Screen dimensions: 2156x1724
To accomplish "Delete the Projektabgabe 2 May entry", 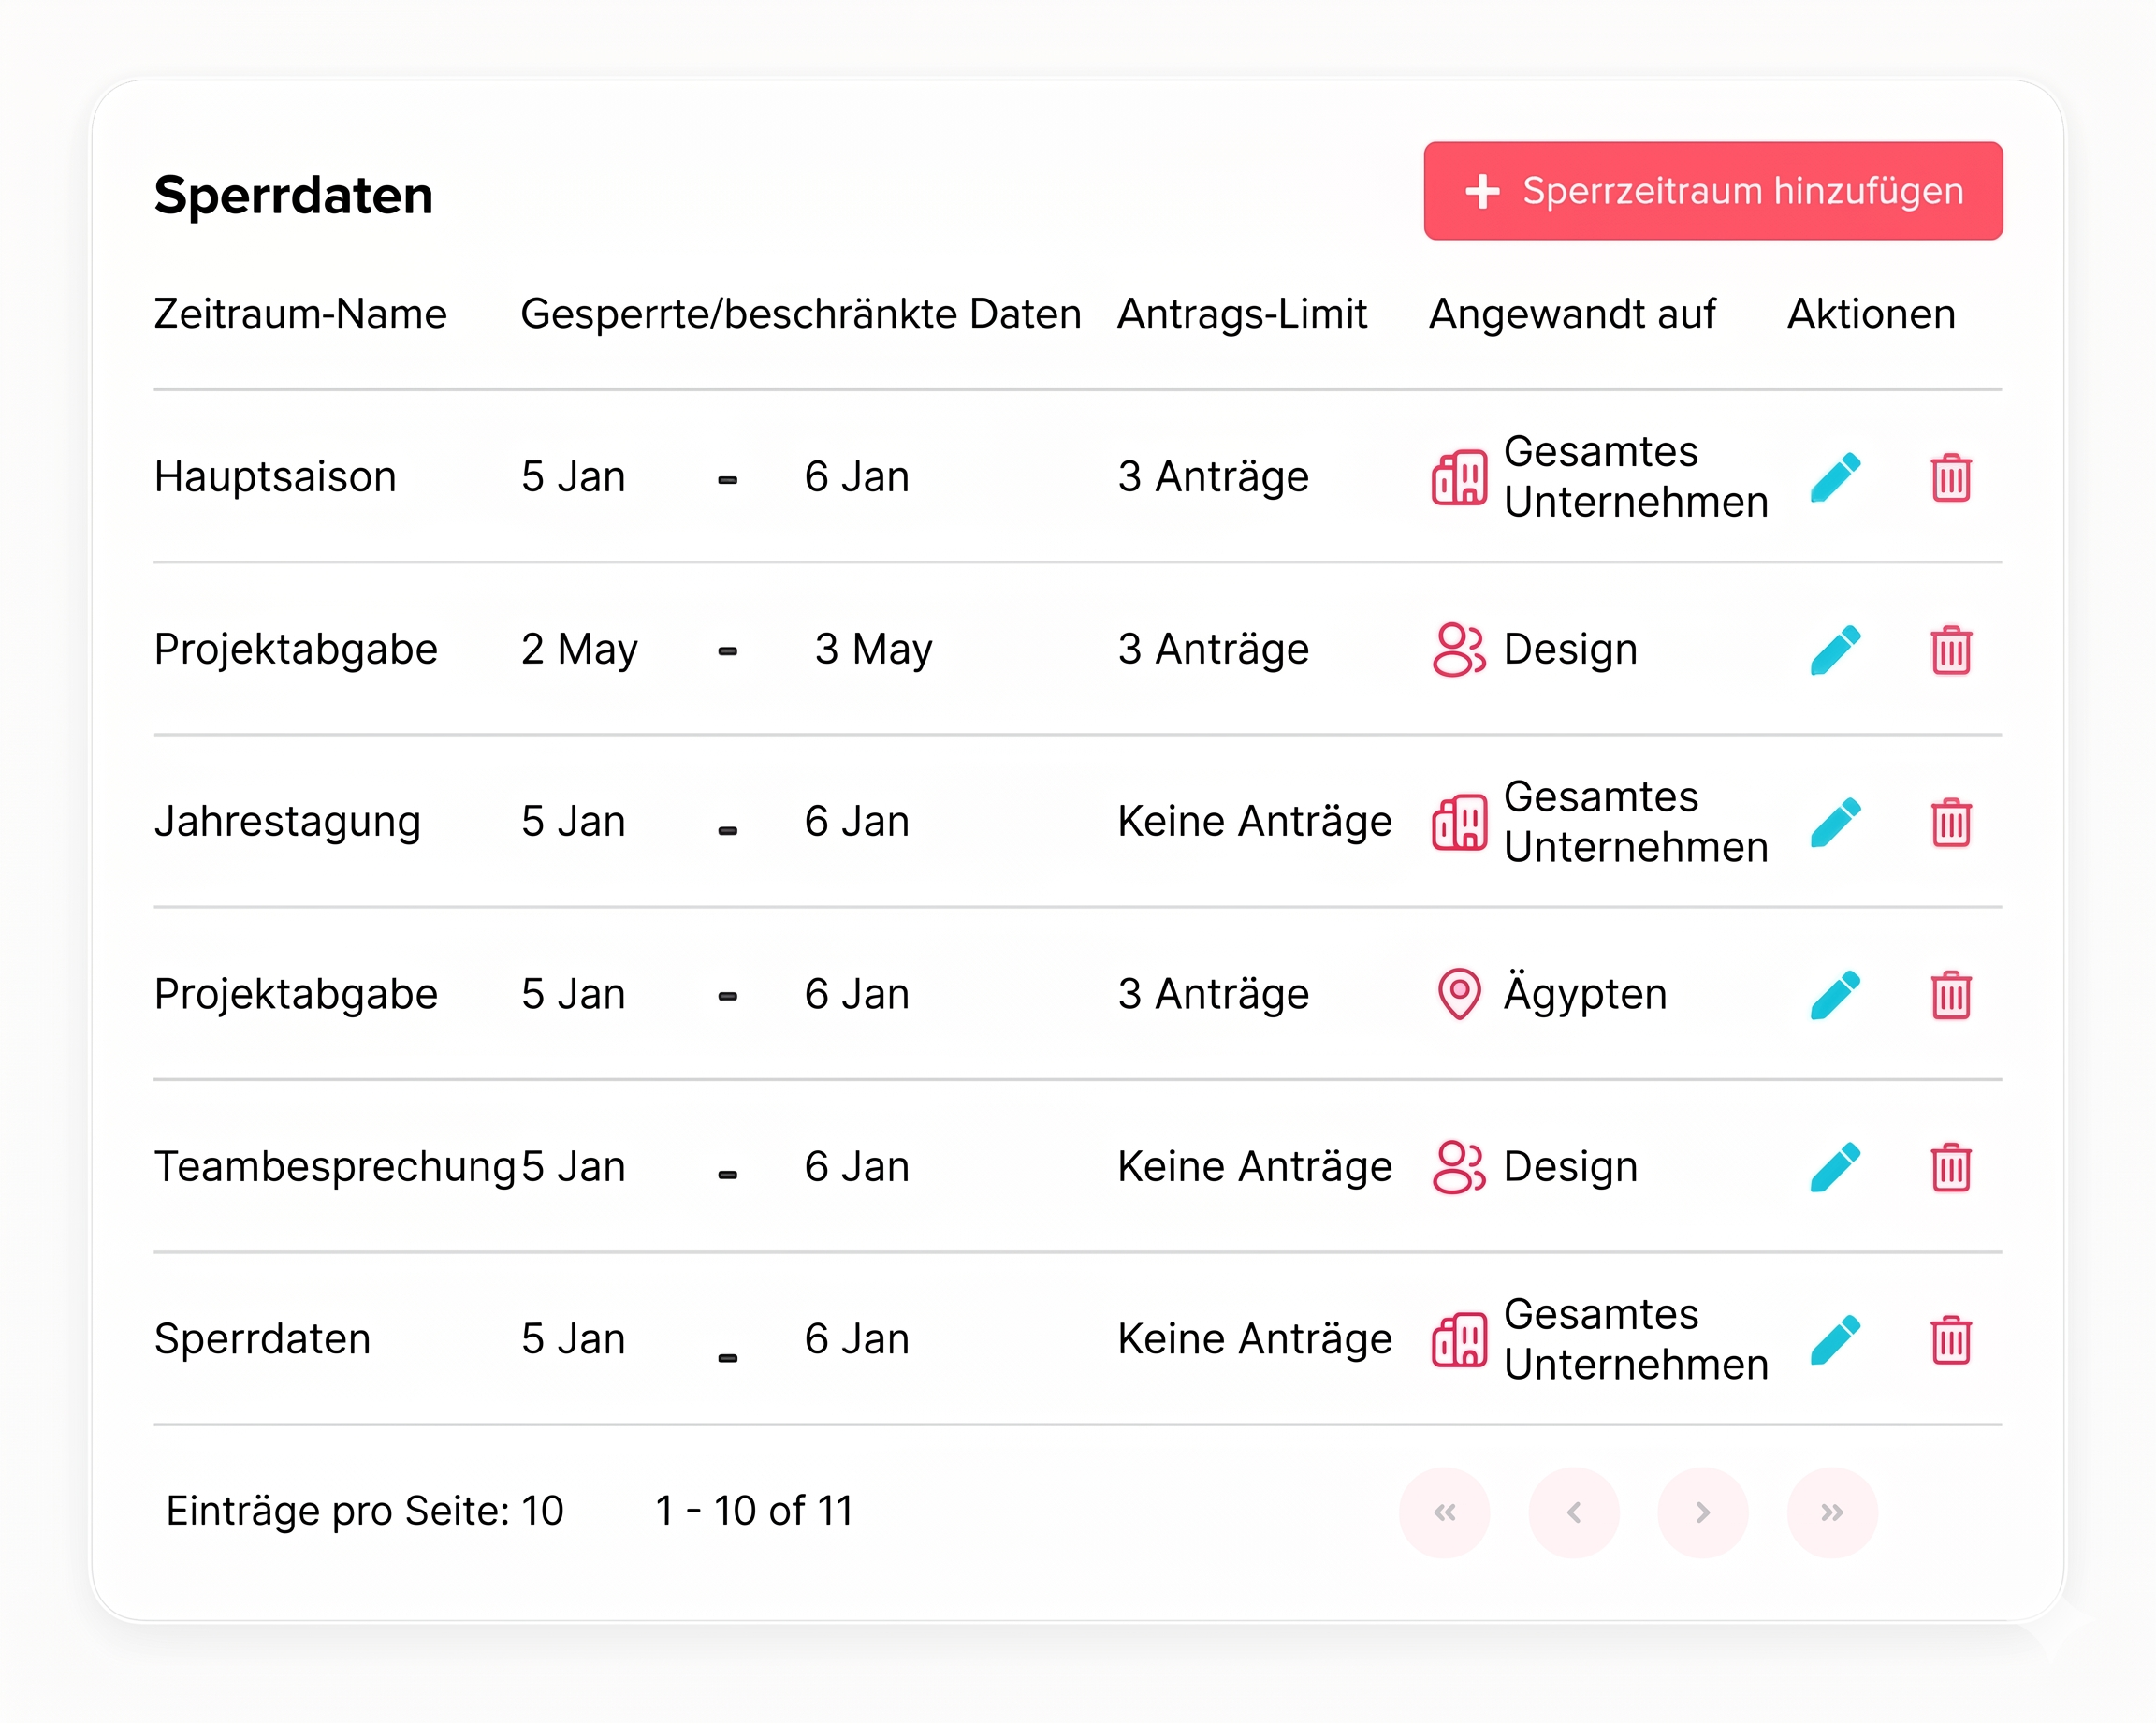I will click(1950, 650).
